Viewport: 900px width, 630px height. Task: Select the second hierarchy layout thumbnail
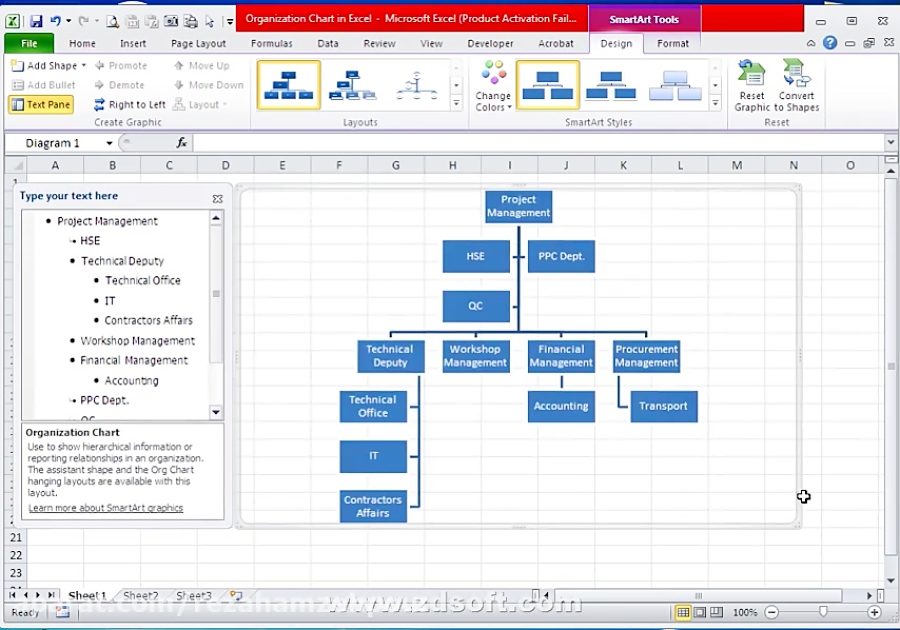coord(352,85)
